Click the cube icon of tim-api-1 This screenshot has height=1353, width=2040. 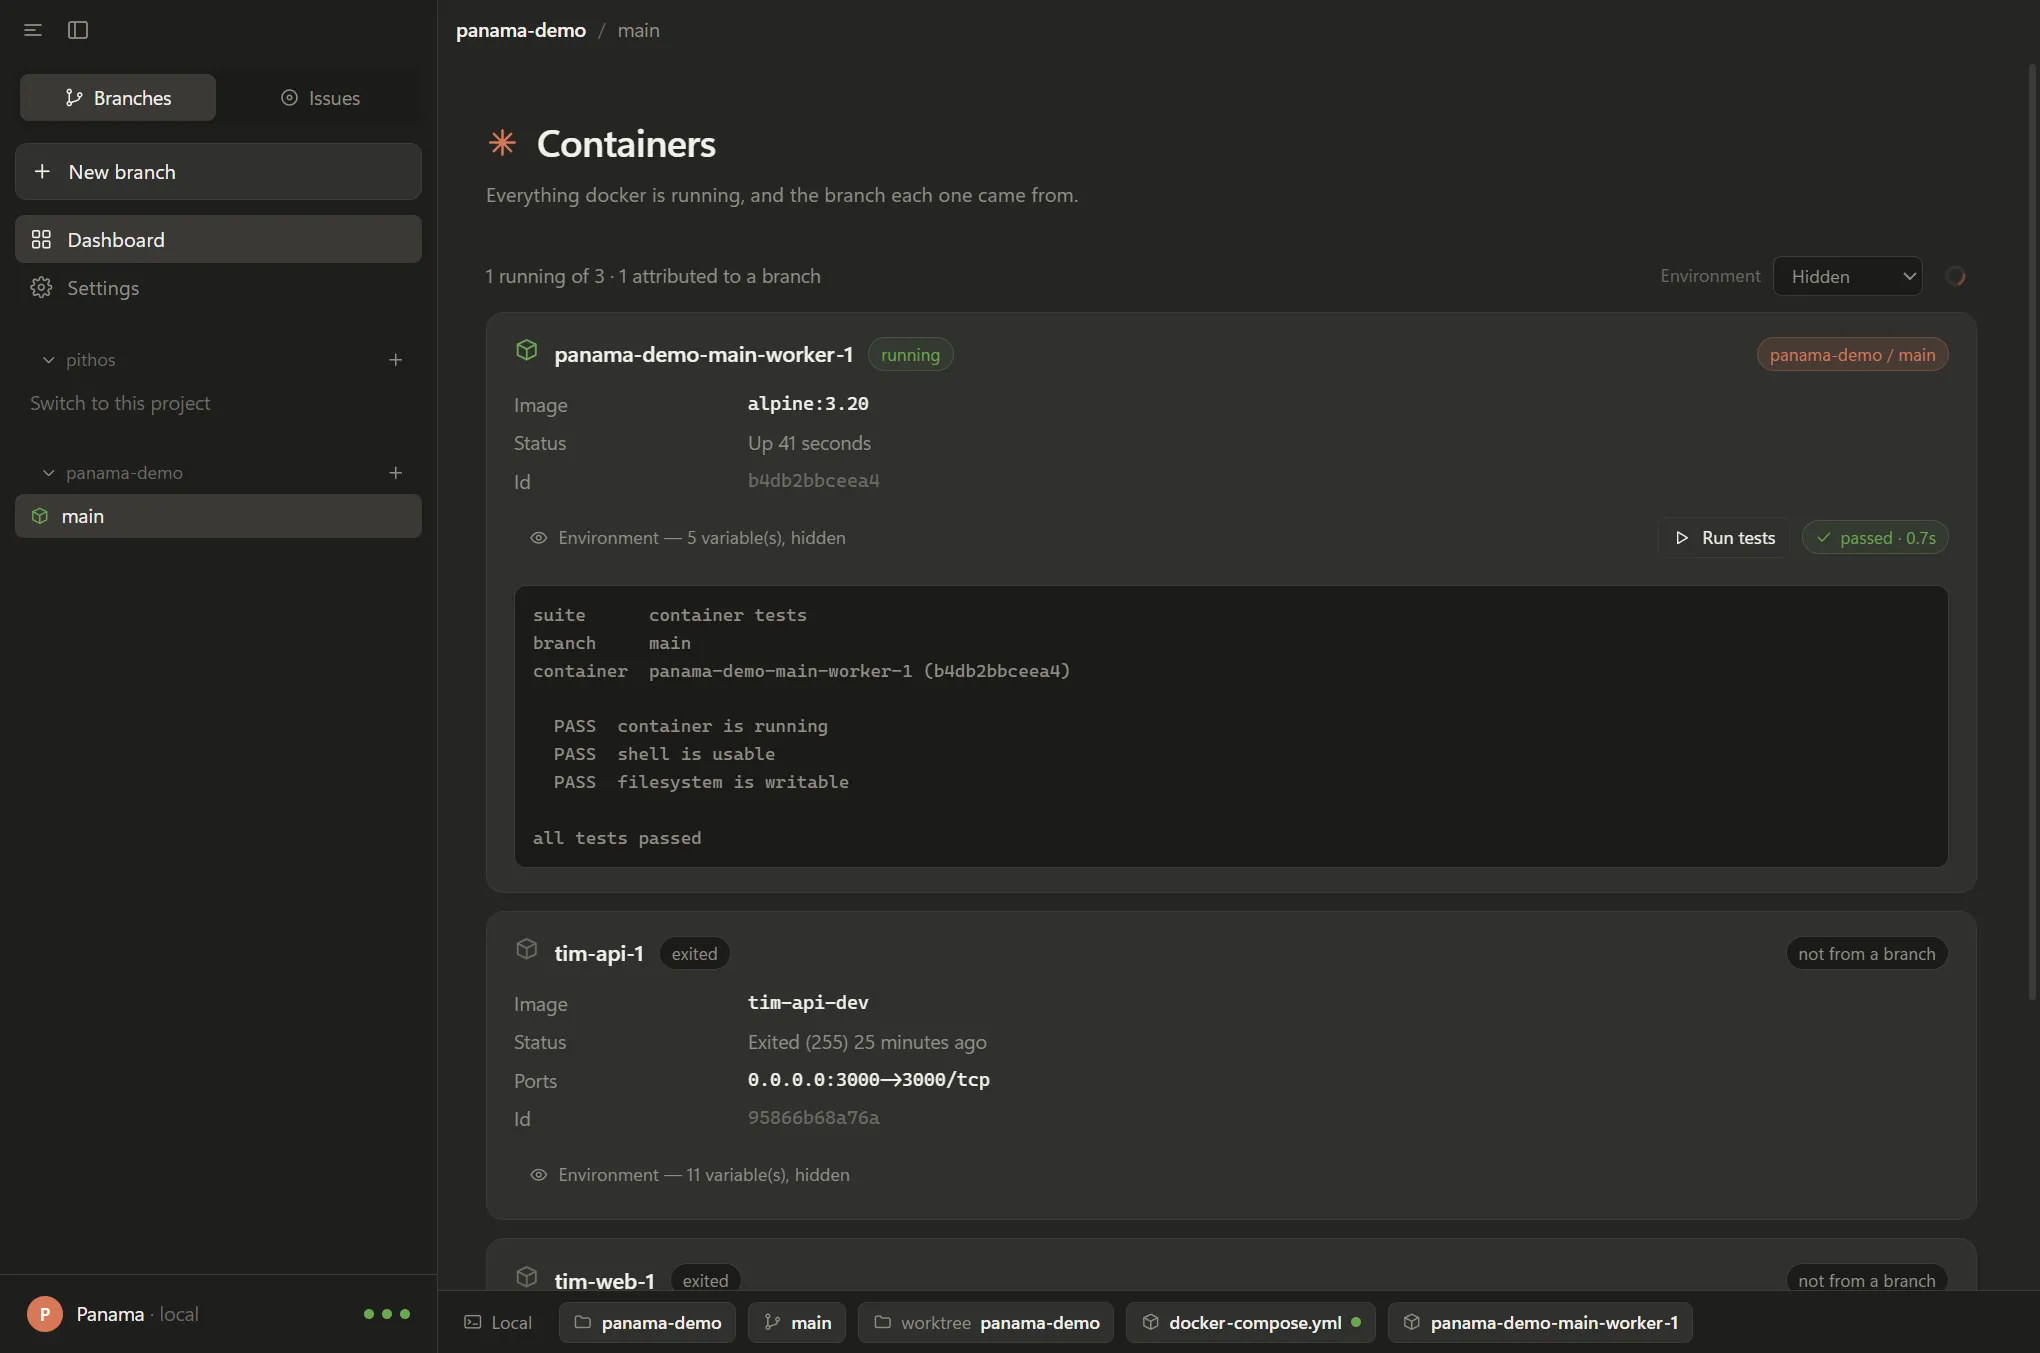tap(527, 949)
